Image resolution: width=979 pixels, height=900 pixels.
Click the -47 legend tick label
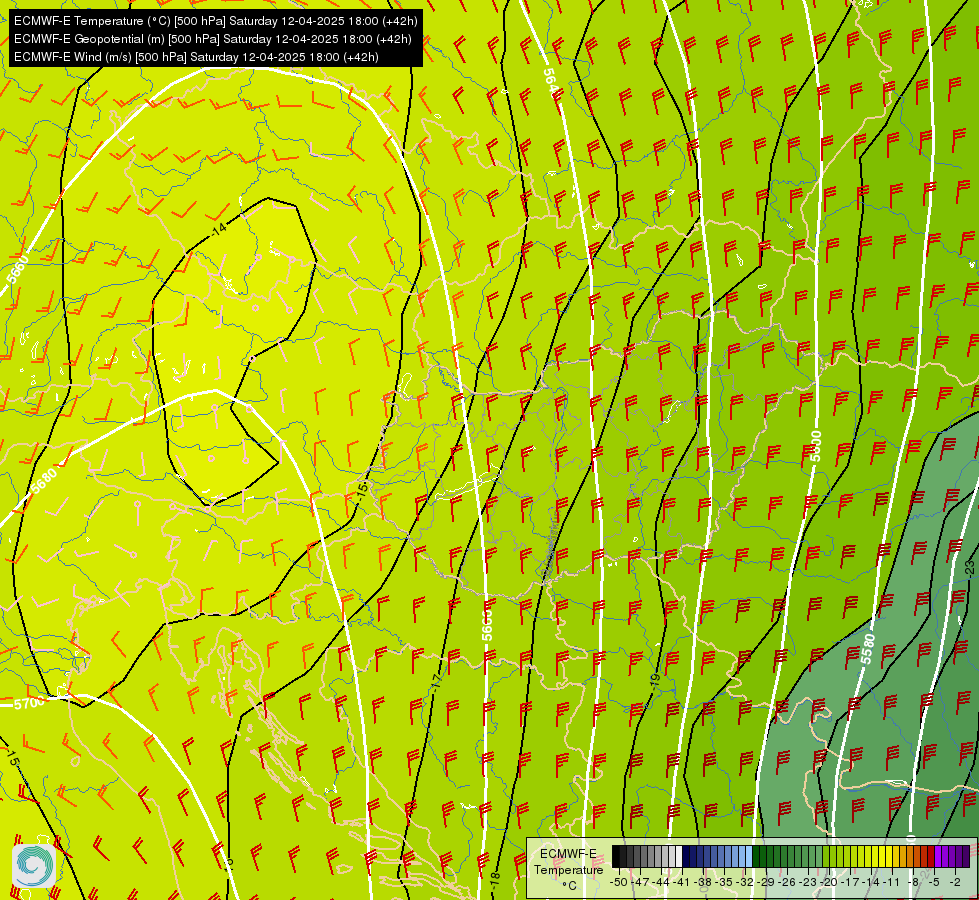click(x=641, y=882)
